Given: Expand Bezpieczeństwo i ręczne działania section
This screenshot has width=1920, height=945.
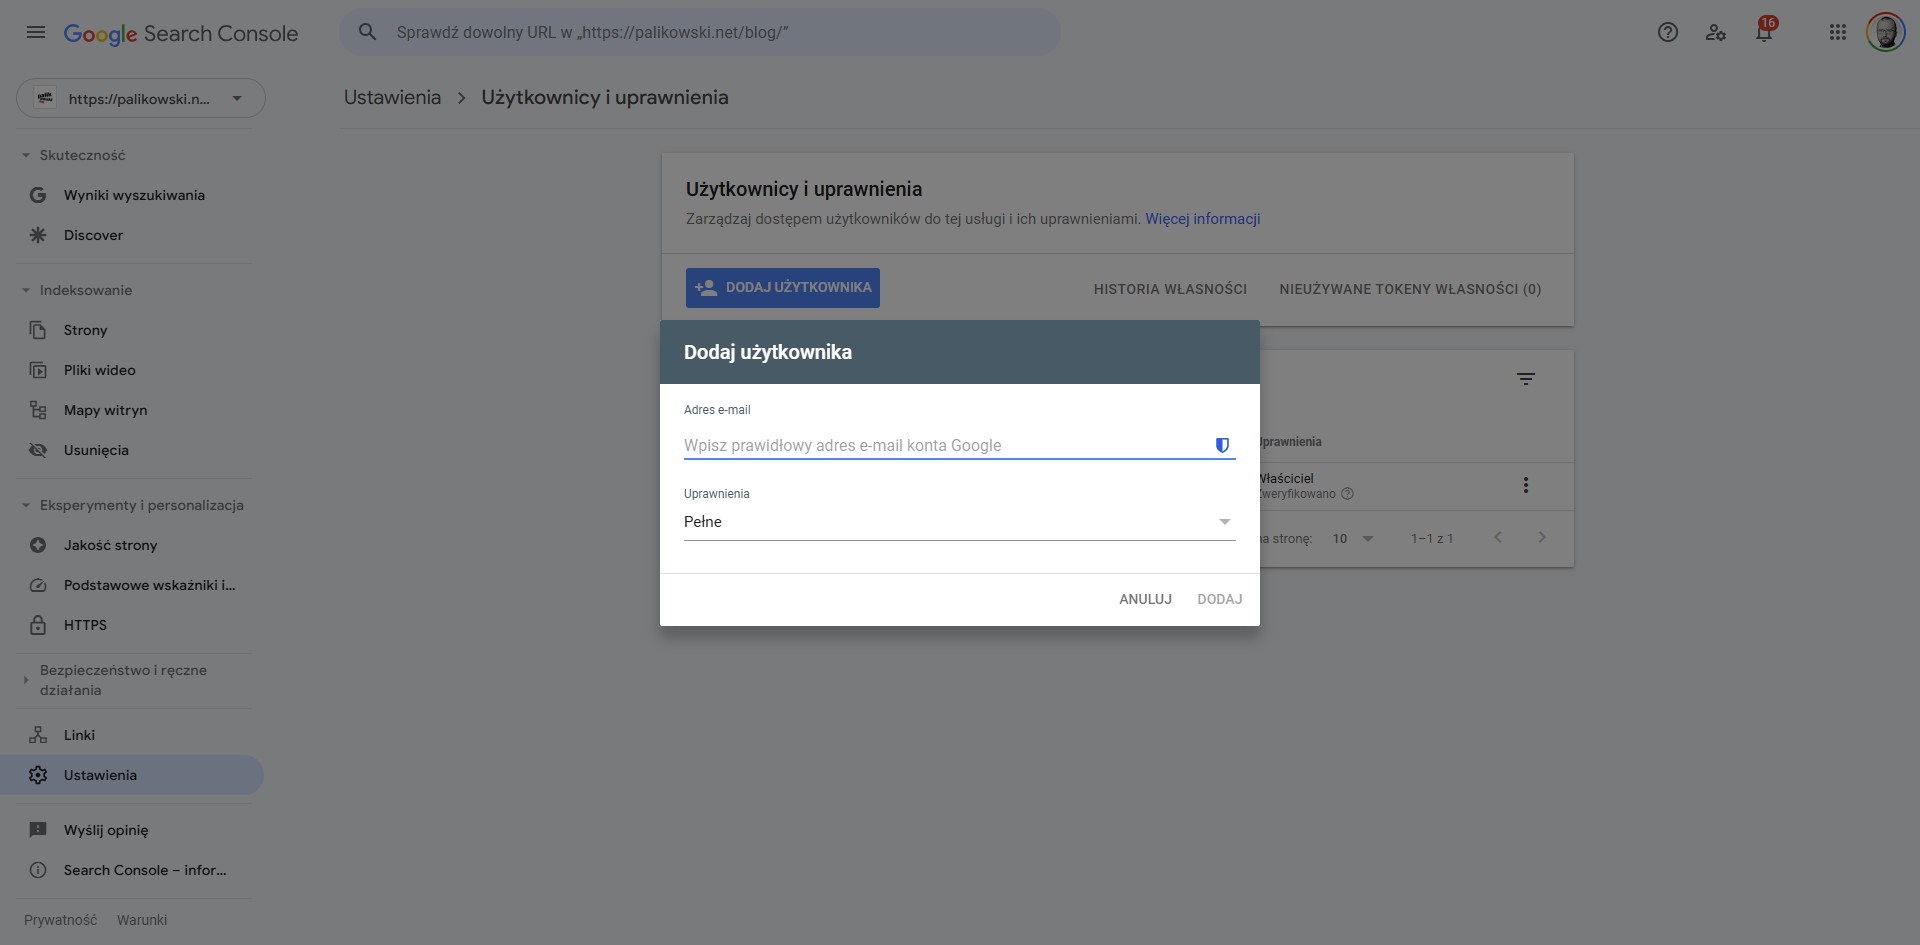Looking at the screenshot, I should pos(26,680).
